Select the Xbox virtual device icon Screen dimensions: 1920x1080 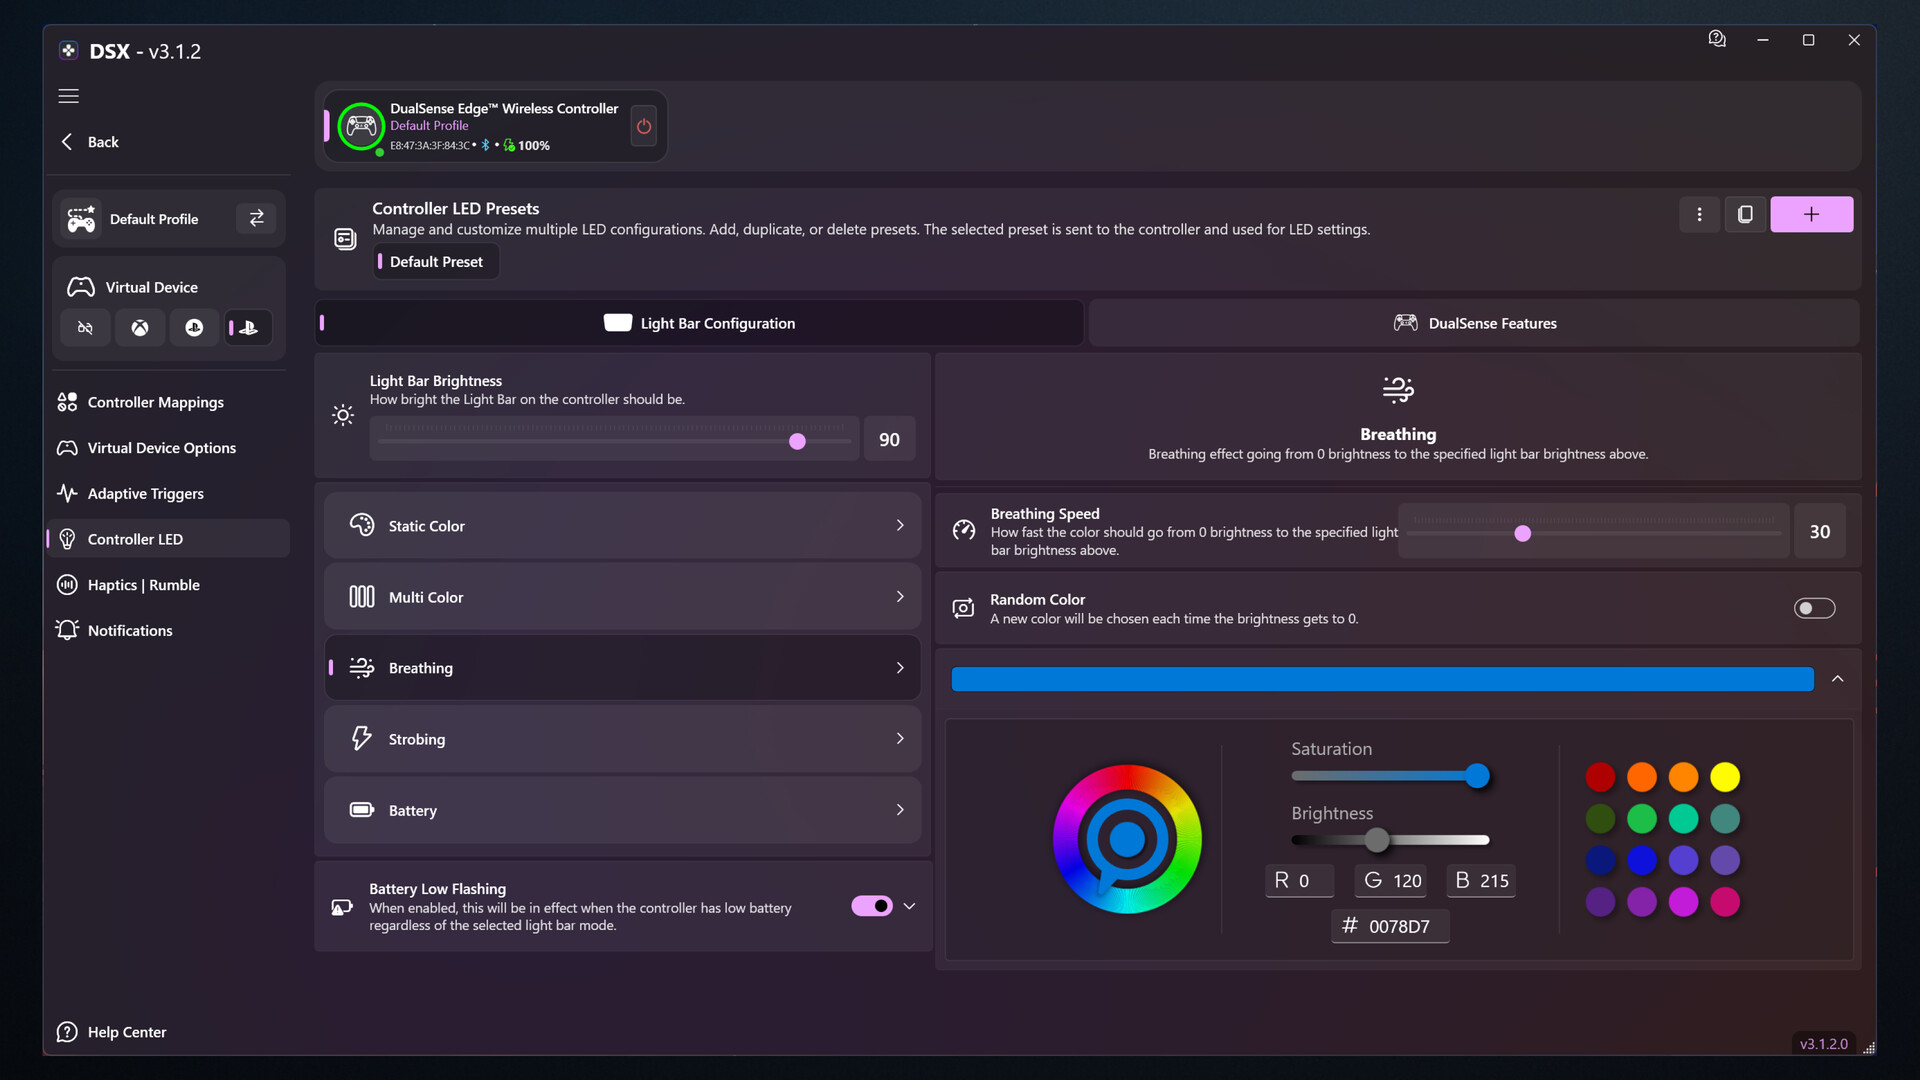click(x=140, y=327)
